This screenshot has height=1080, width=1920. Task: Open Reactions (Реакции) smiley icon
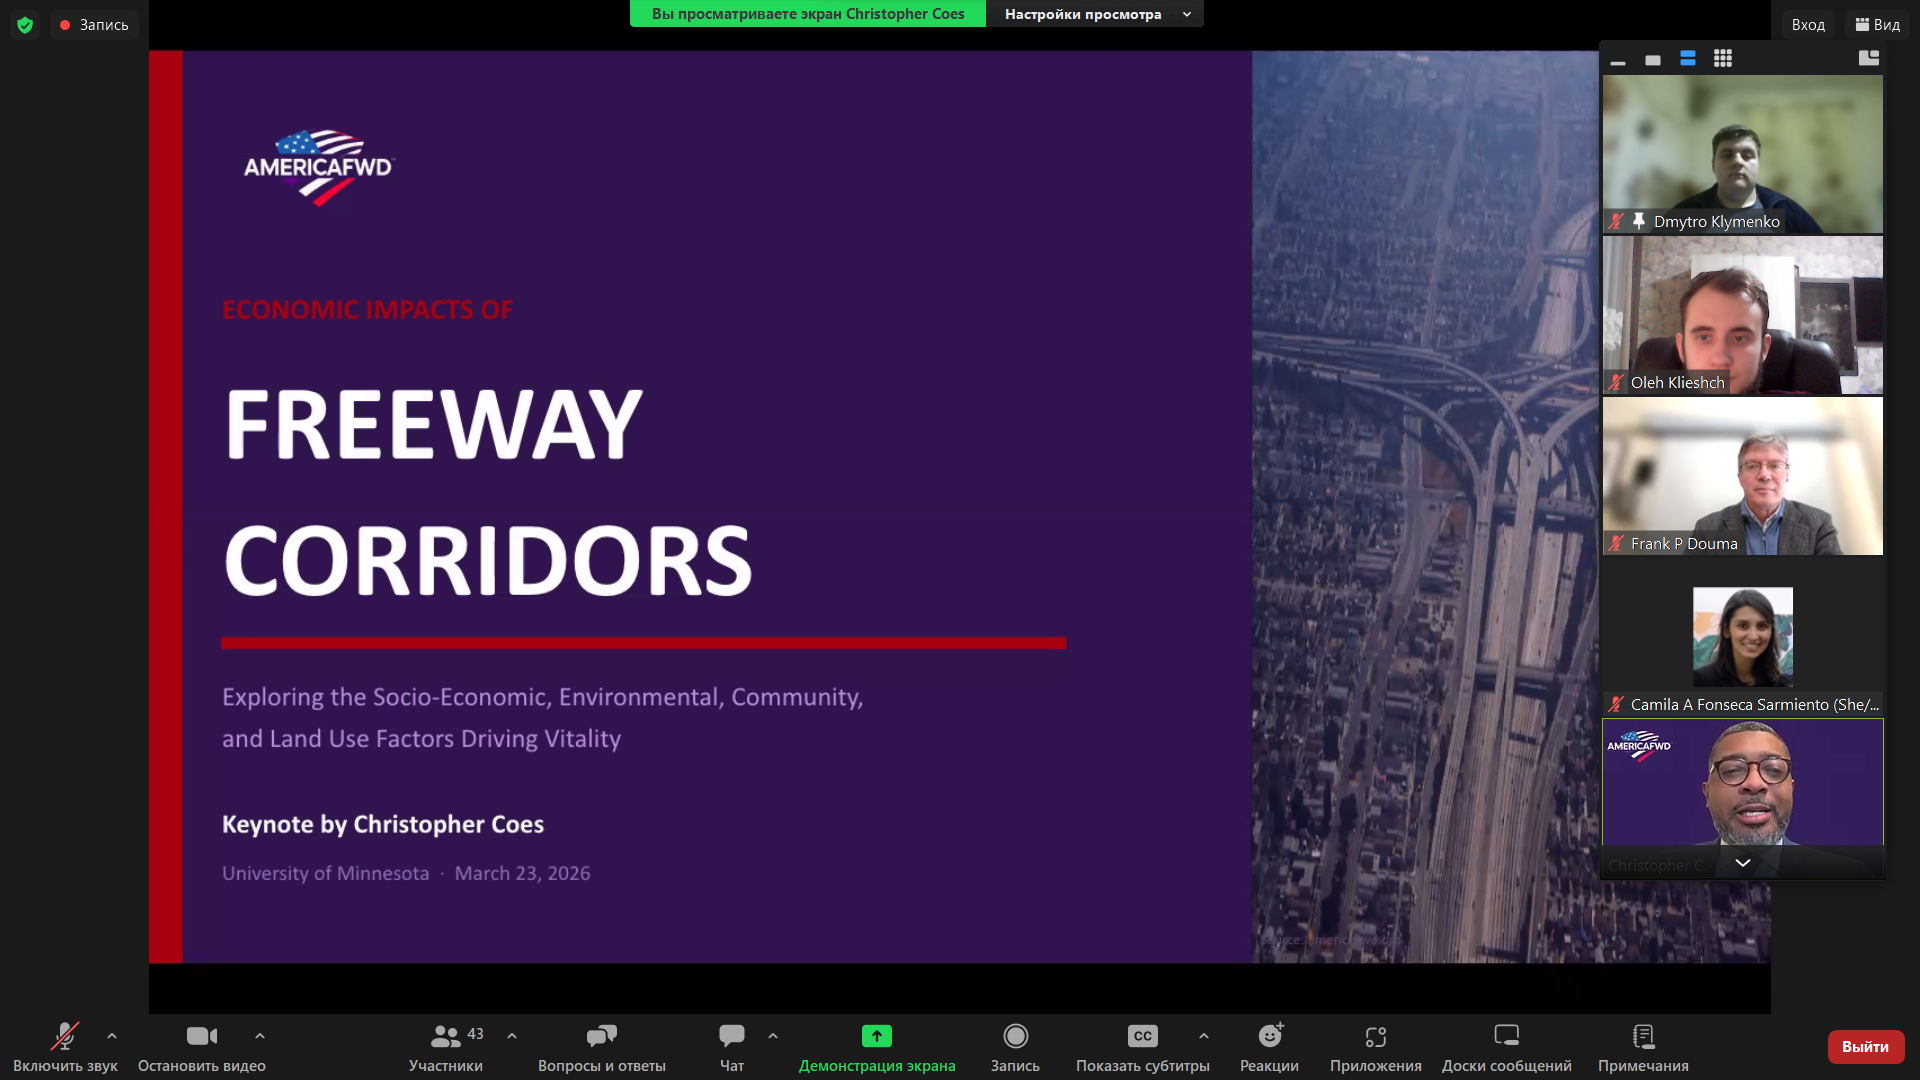tap(1269, 1037)
